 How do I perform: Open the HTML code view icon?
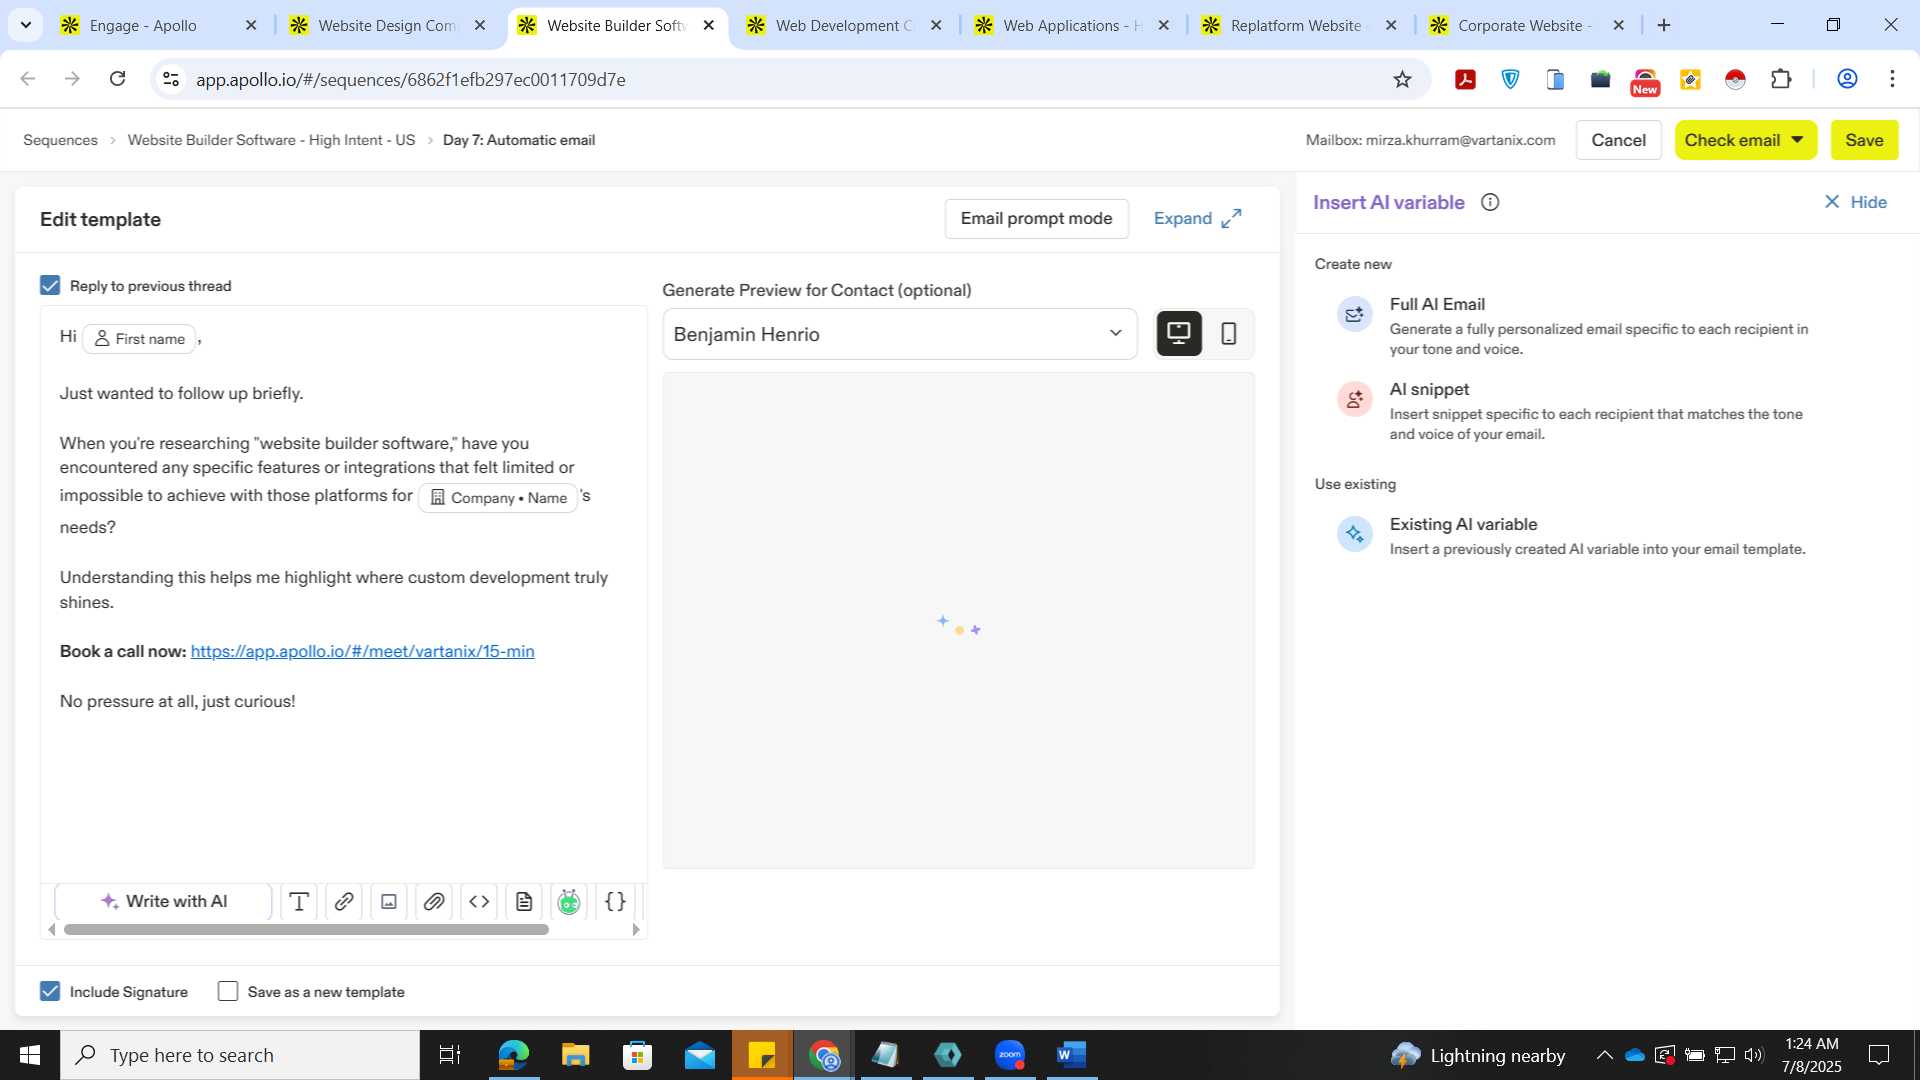pos(479,902)
